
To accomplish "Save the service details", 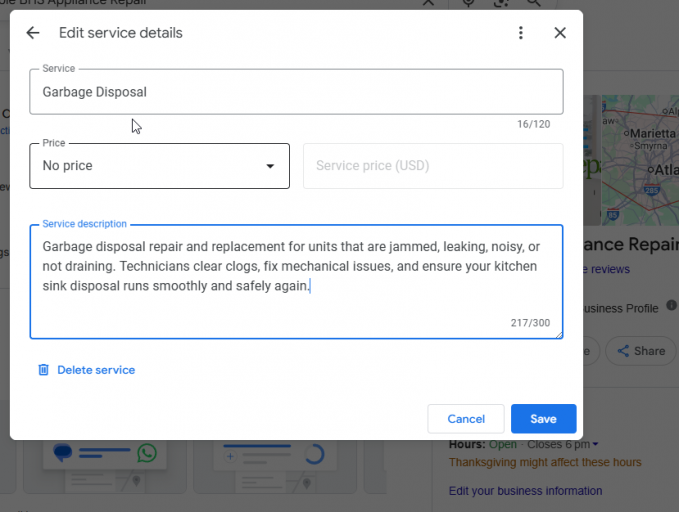I will [543, 419].
